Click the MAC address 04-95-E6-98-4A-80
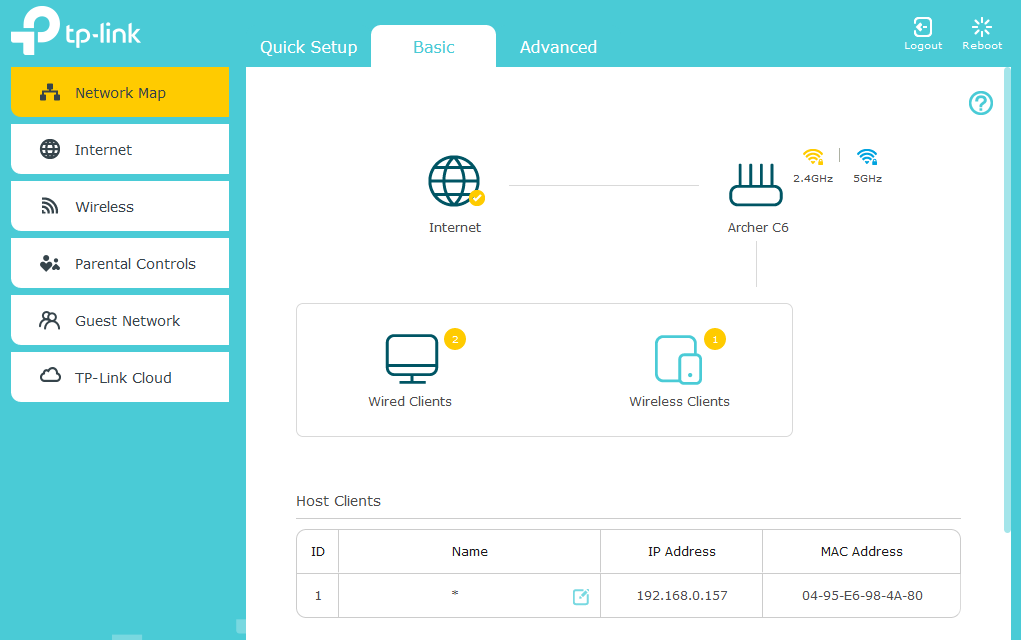 tap(862, 595)
